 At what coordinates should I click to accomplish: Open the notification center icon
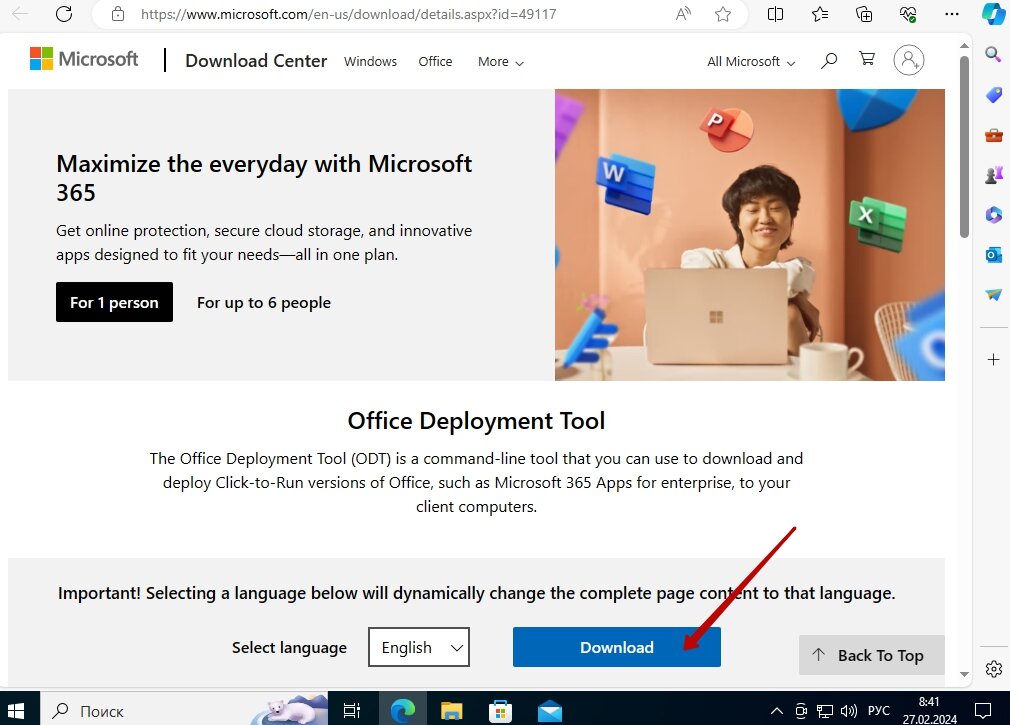coord(982,711)
